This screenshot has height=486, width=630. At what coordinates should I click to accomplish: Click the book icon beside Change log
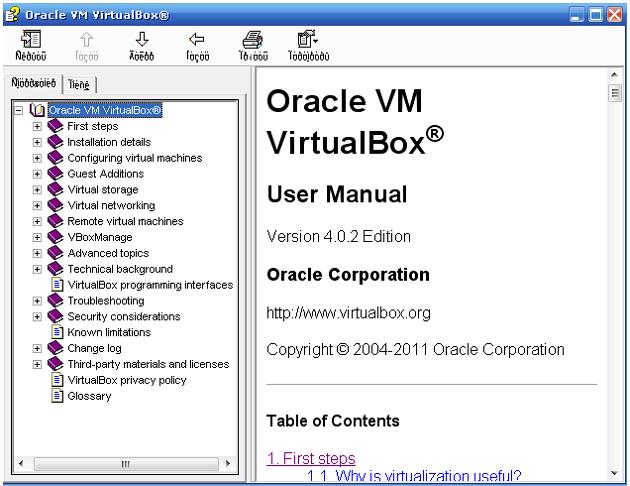coord(55,348)
